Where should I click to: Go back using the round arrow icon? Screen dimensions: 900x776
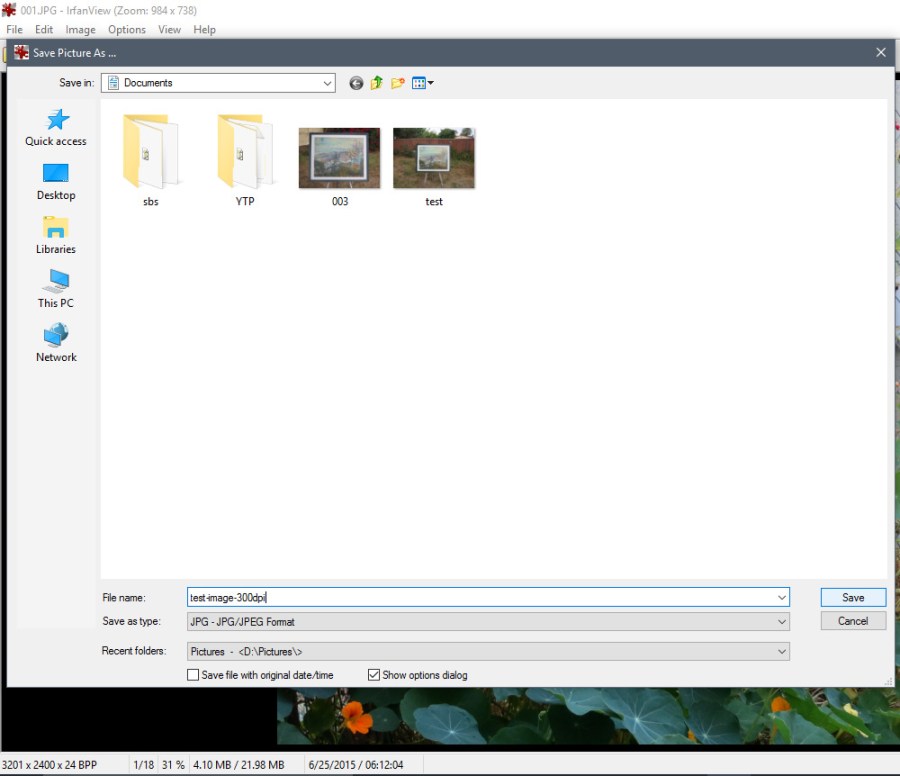pyautogui.click(x=356, y=83)
